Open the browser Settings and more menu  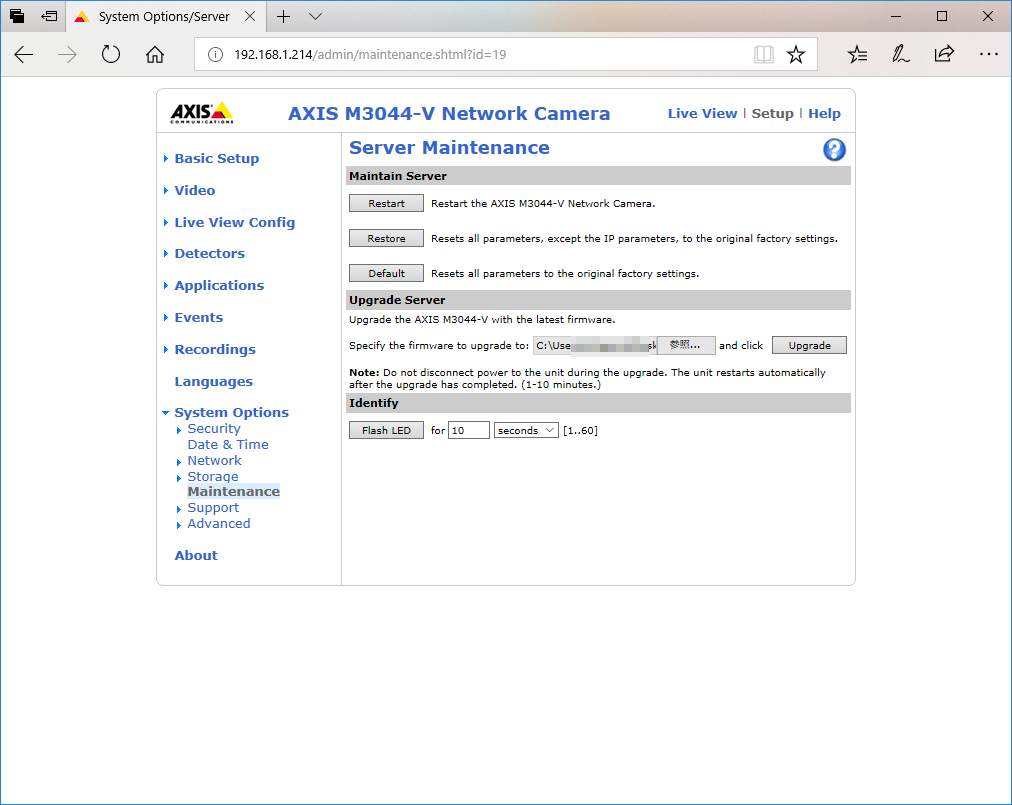(989, 54)
